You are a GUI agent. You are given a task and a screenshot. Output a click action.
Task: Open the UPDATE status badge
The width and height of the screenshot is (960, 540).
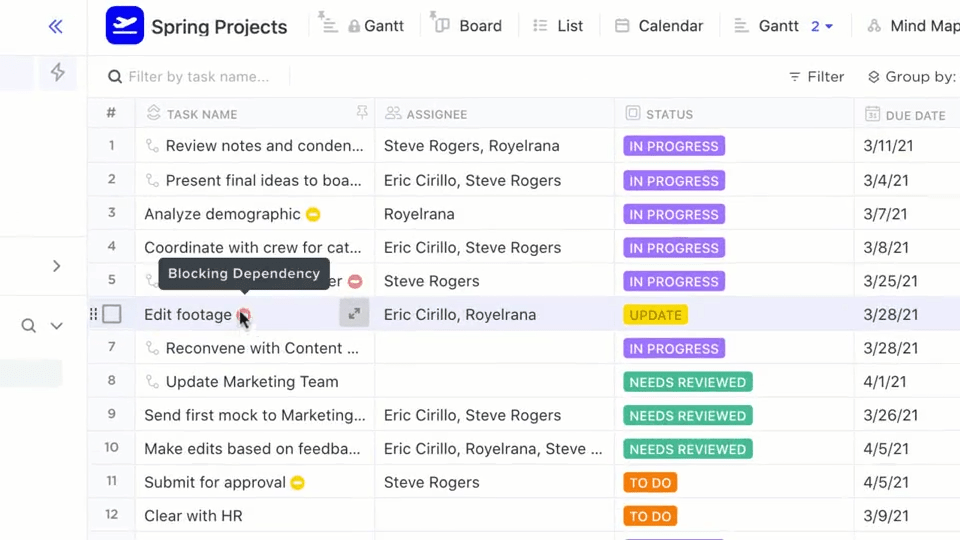click(x=656, y=315)
